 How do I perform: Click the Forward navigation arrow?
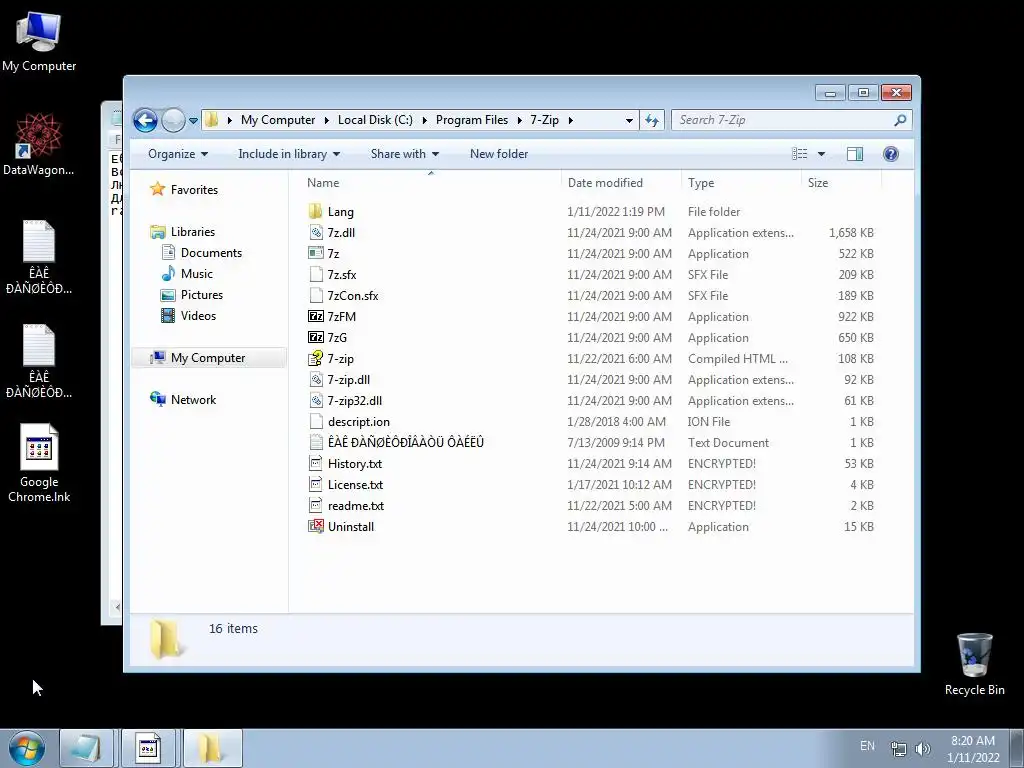coord(173,120)
